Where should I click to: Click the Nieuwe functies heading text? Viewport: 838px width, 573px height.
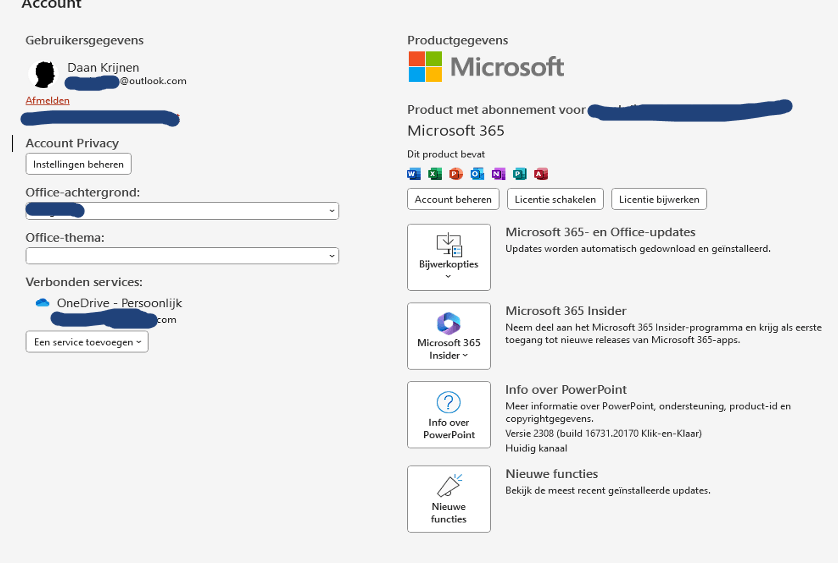tap(552, 474)
